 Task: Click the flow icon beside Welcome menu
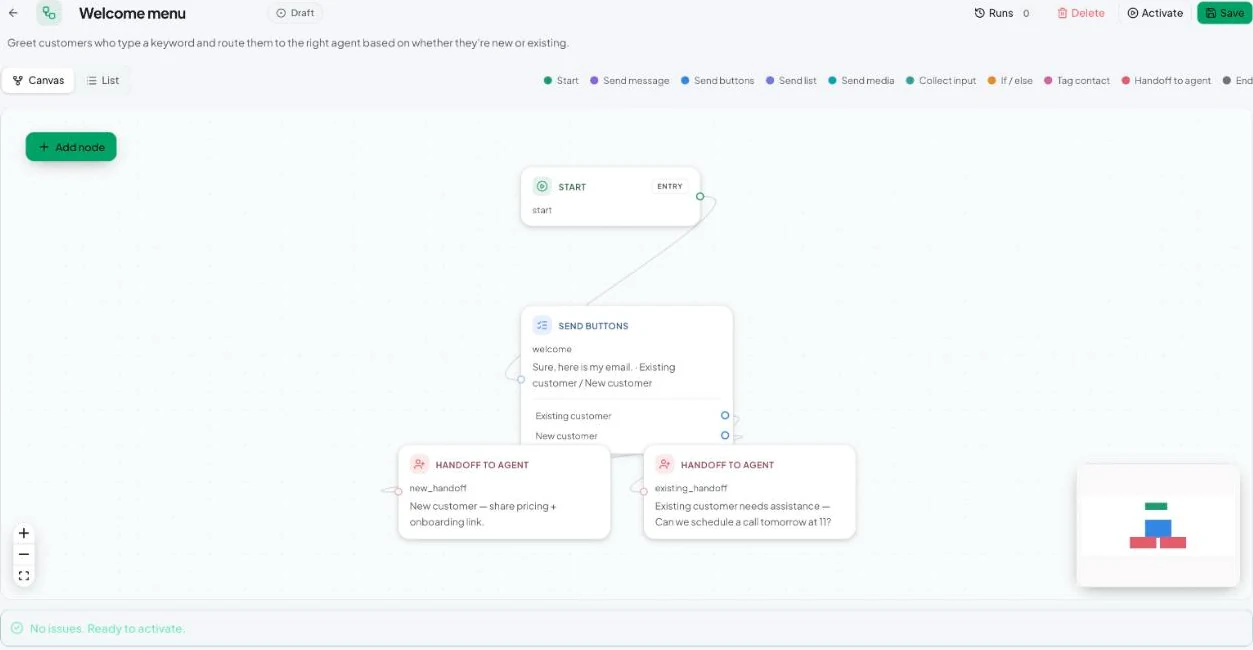click(x=49, y=13)
